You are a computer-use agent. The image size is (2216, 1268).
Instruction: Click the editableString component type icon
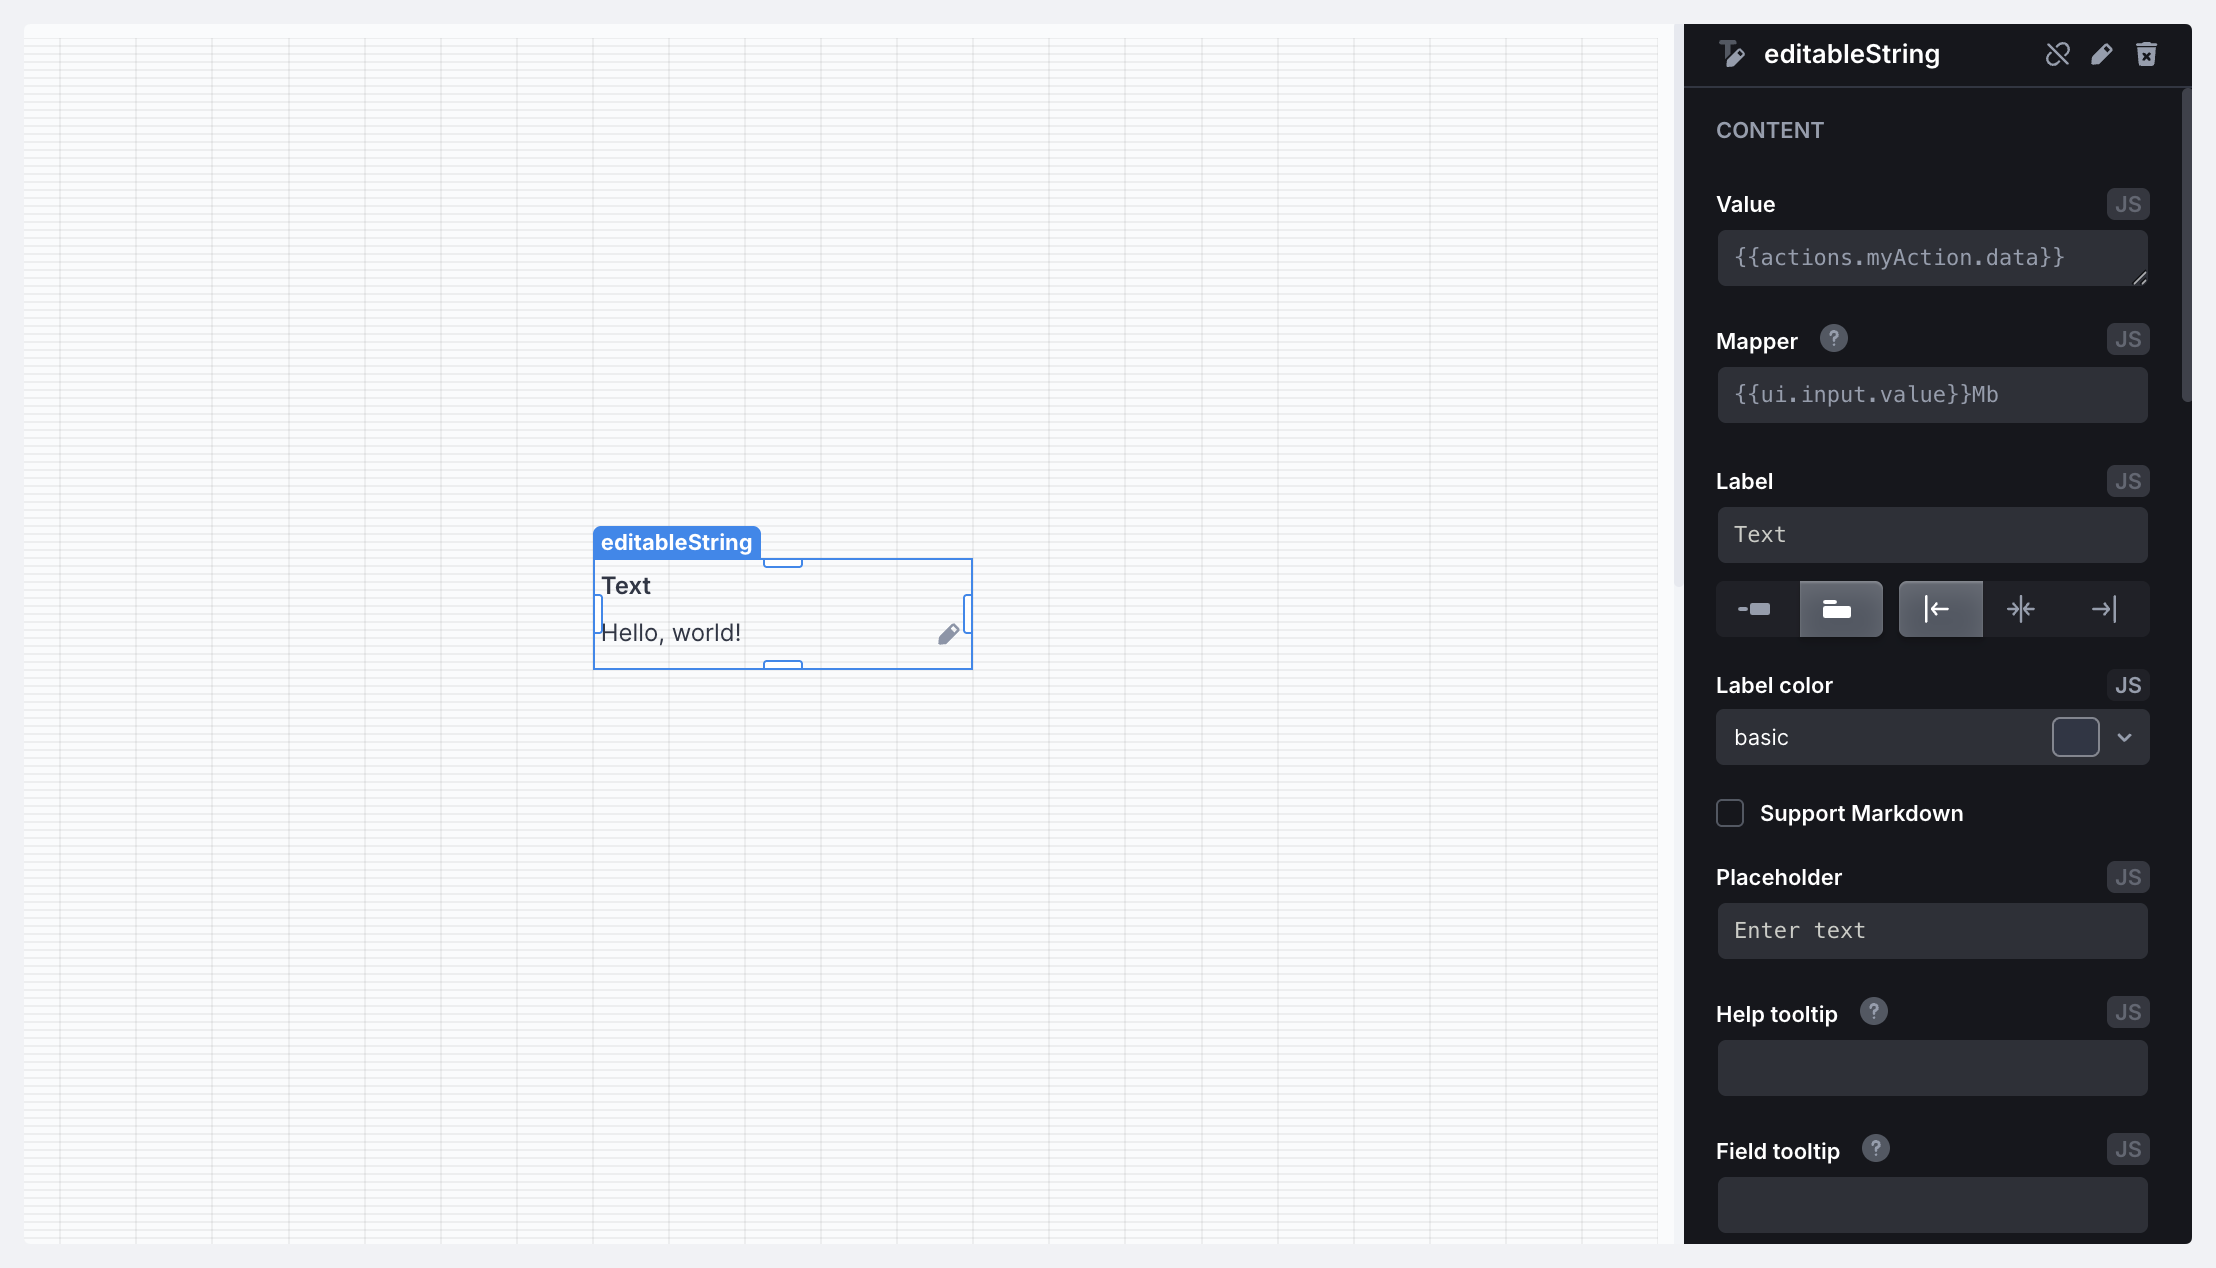coord(1732,54)
